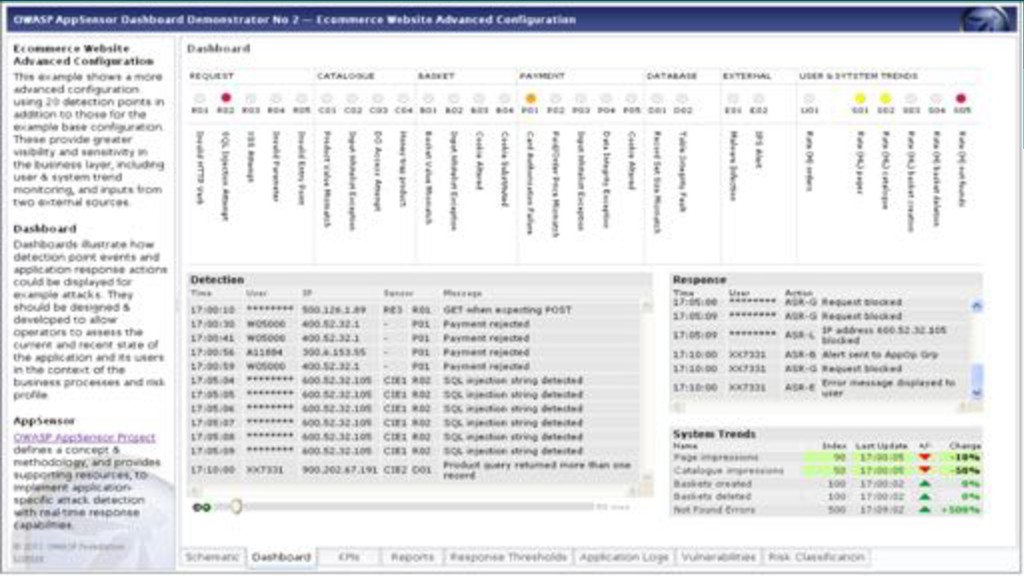Viewport: 1024px width, 576px height.
Task: Open the OWASP AppSensor Project link
Action: coord(84,438)
